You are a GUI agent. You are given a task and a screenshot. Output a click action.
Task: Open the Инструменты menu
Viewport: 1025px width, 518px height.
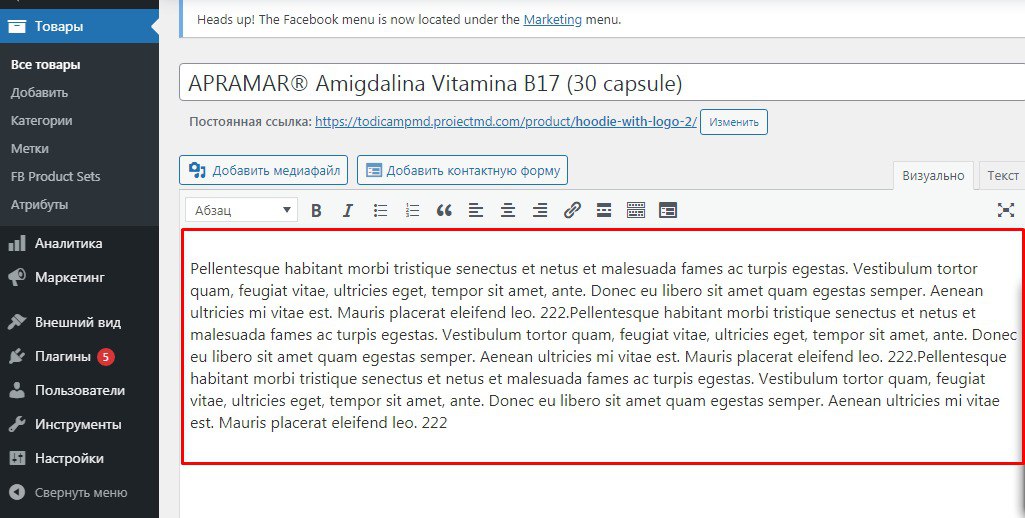click(79, 424)
